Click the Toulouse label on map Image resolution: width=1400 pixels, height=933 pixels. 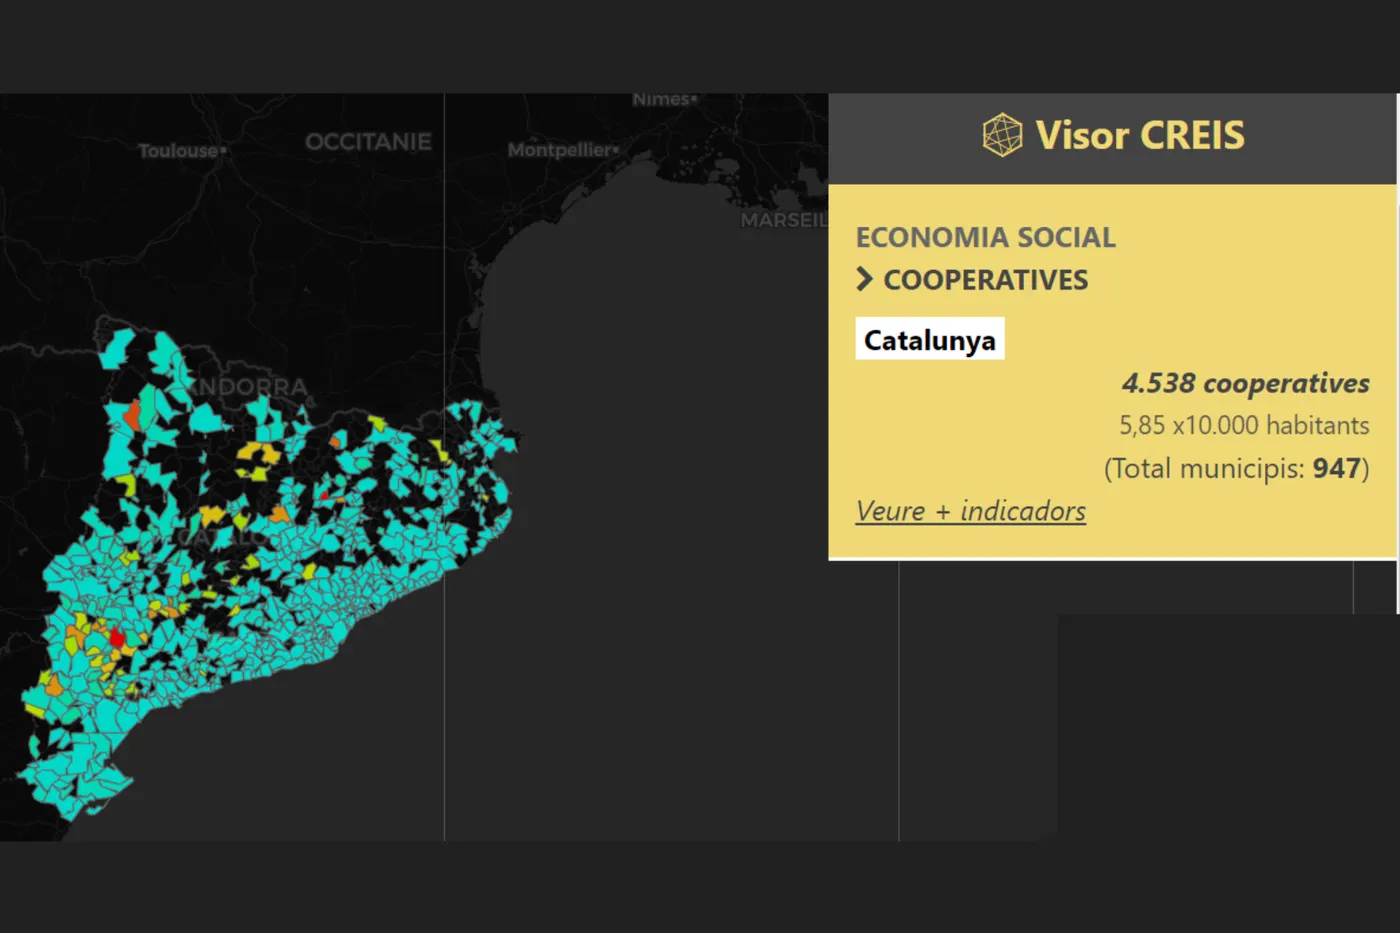click(180, 151)
